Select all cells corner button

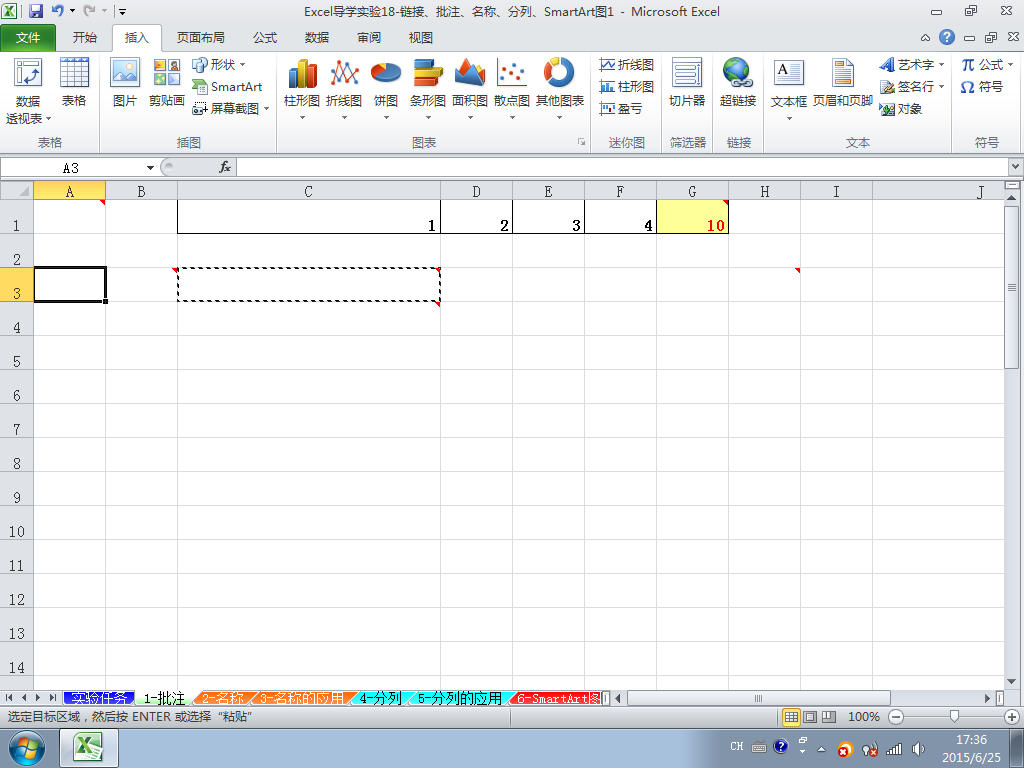click(17, 191)
